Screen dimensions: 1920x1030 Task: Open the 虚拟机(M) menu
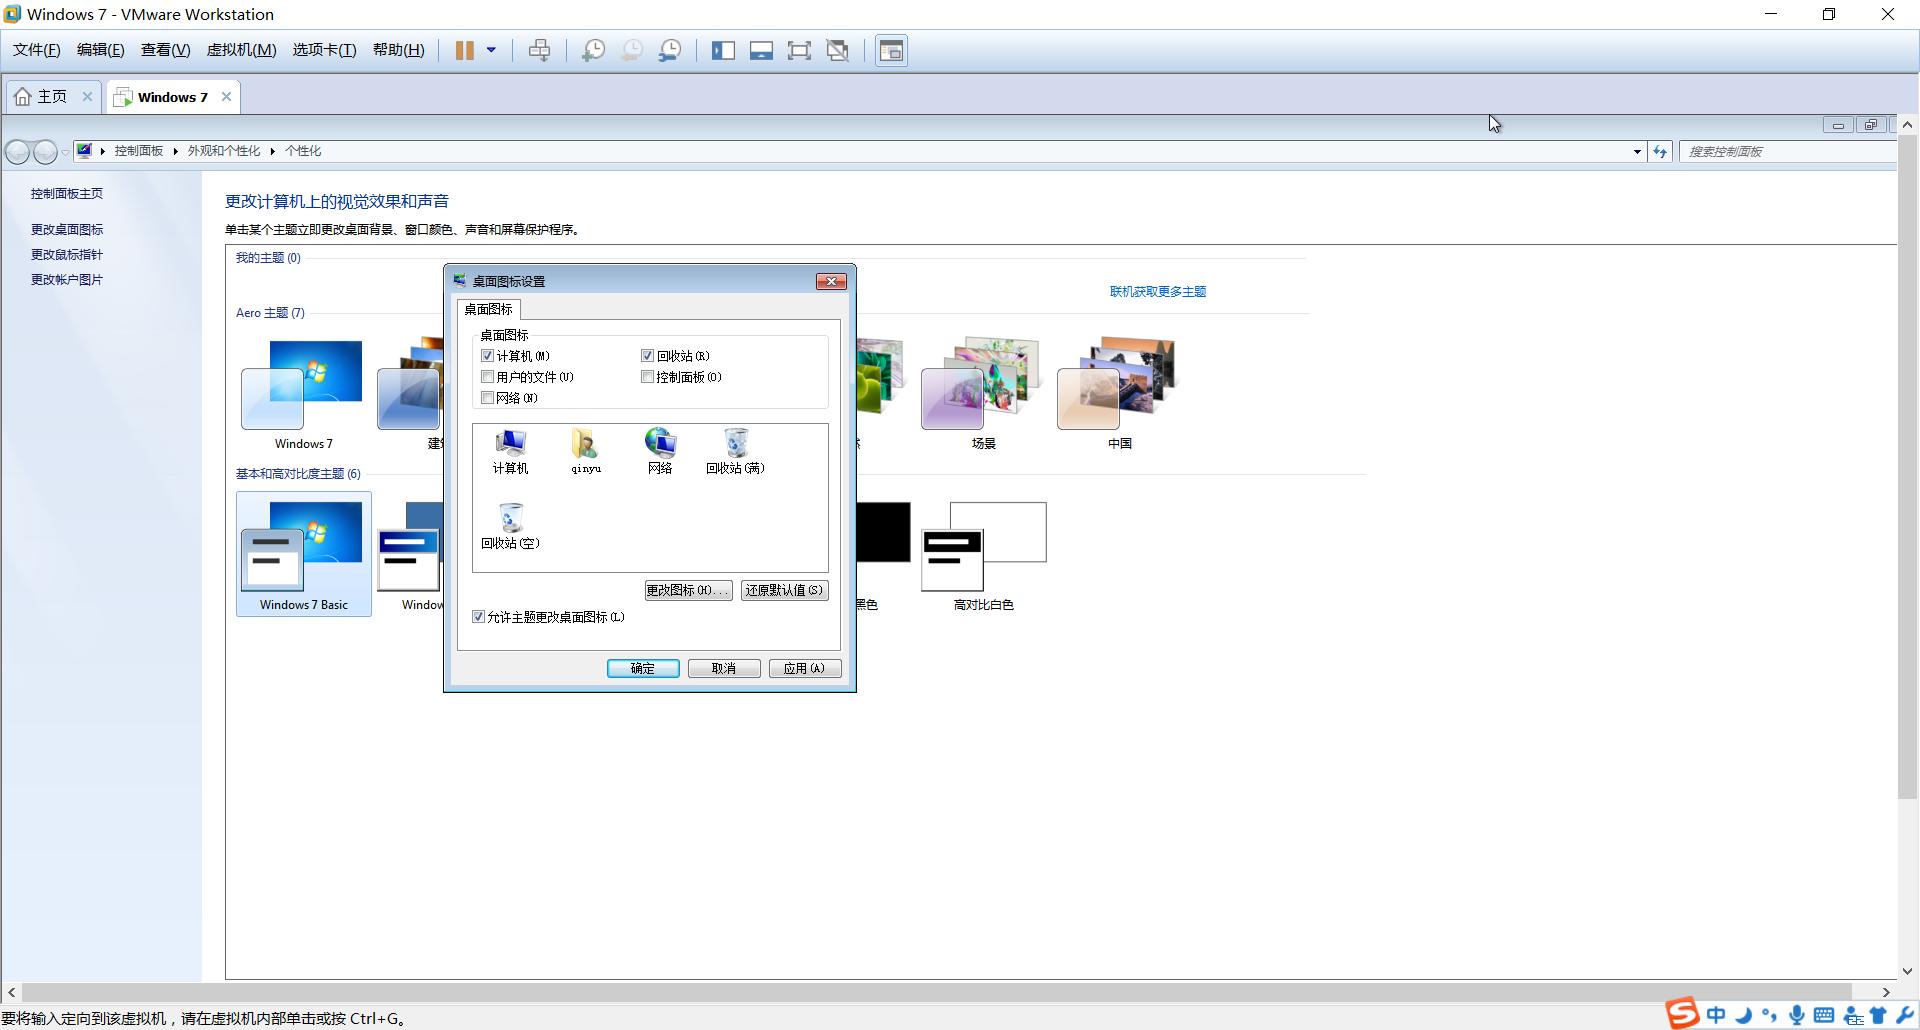click(241, 50)
